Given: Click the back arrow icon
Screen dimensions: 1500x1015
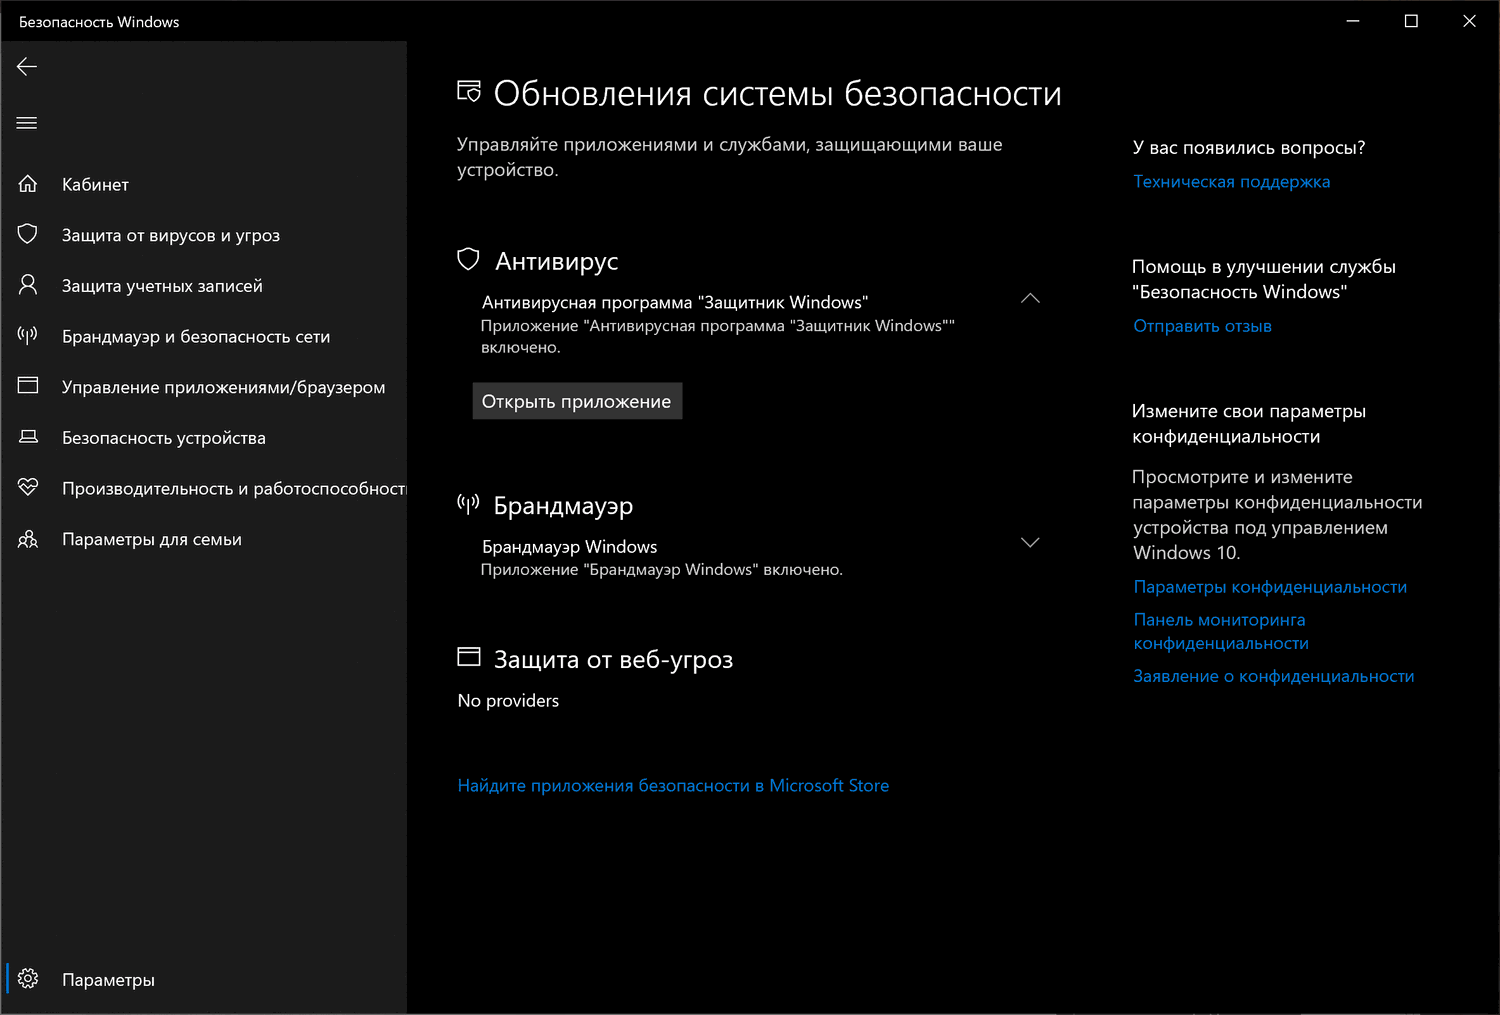Looking at the screenshot, I should 27,67.
